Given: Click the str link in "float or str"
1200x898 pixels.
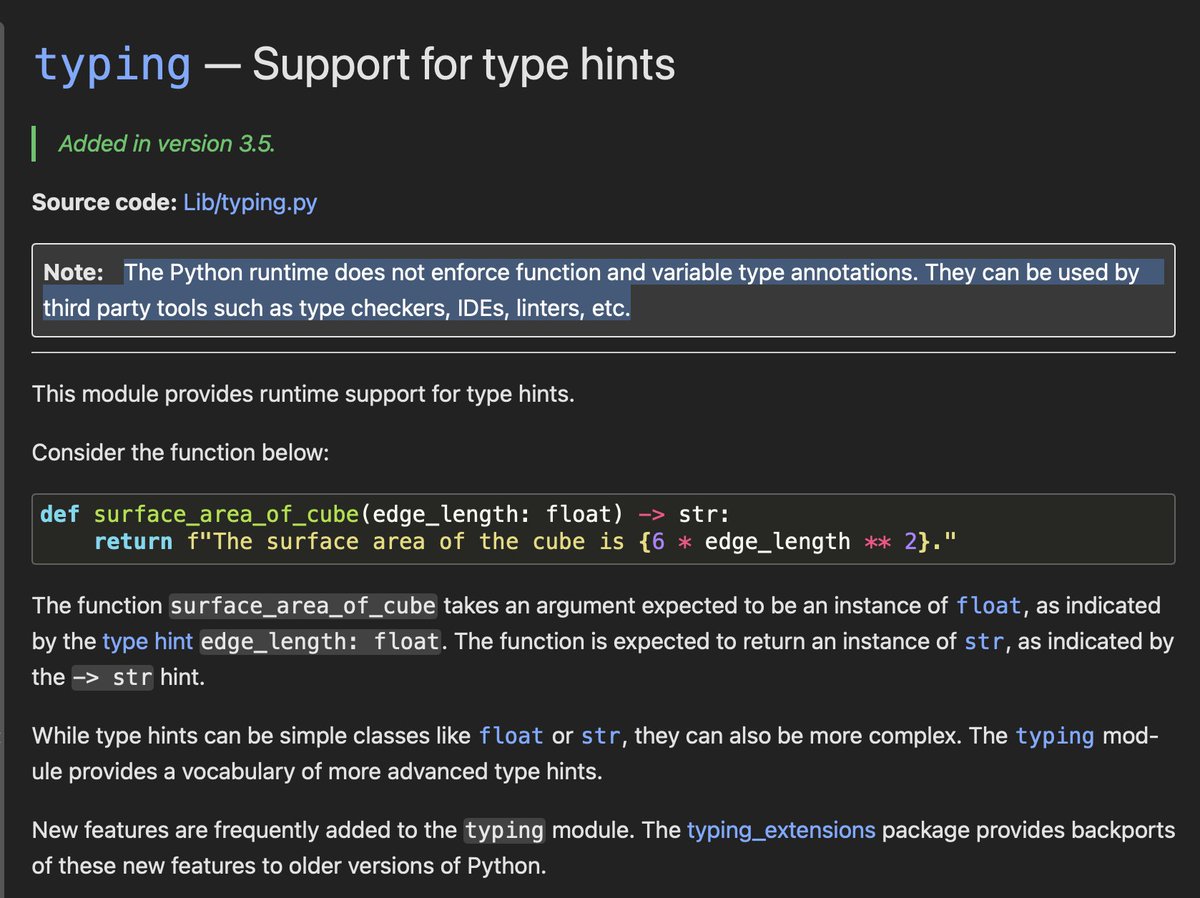Looking at the screenshot, I should (x=600, y=736).
